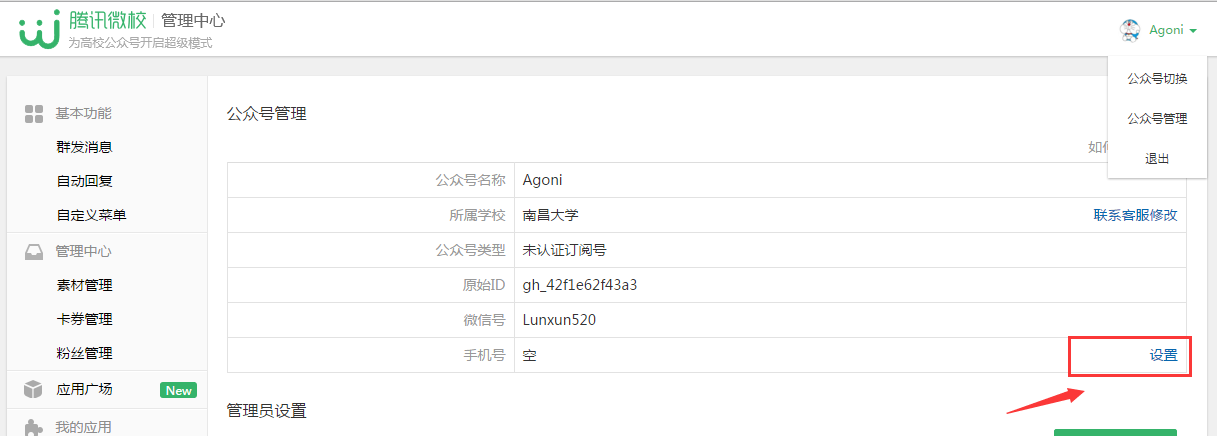The image size is (1217, 436).
Task: Click the green New badge
Action: point(178,390)
